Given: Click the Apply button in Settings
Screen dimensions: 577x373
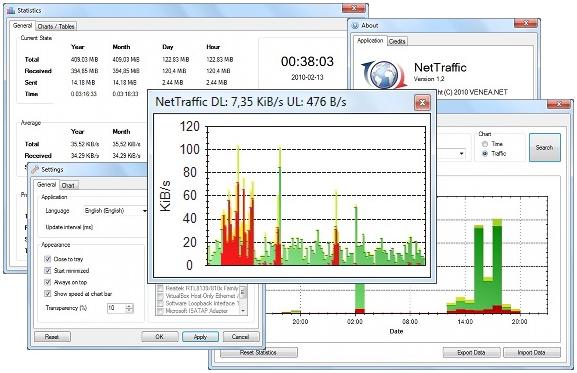Looking at the screenshot, I should point(200,337).
